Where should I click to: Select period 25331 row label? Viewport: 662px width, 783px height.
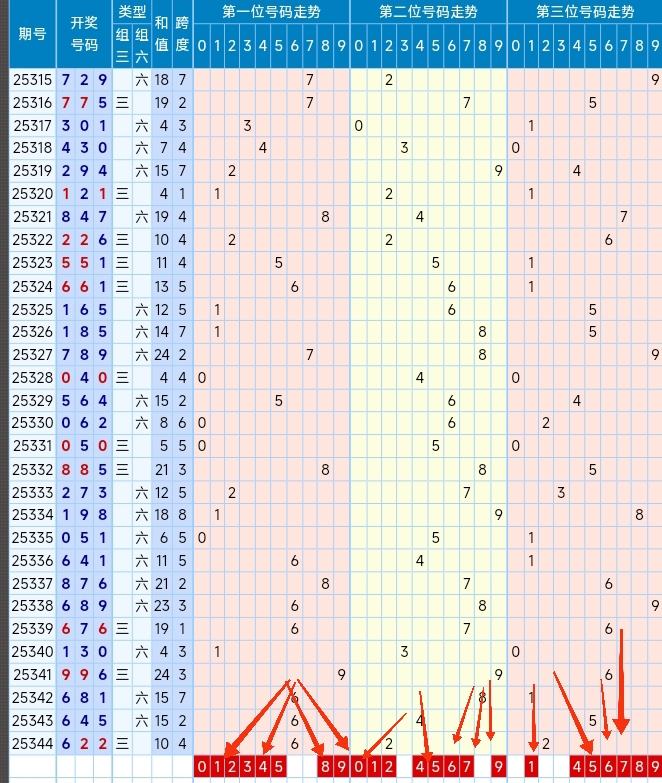(32, 445)
